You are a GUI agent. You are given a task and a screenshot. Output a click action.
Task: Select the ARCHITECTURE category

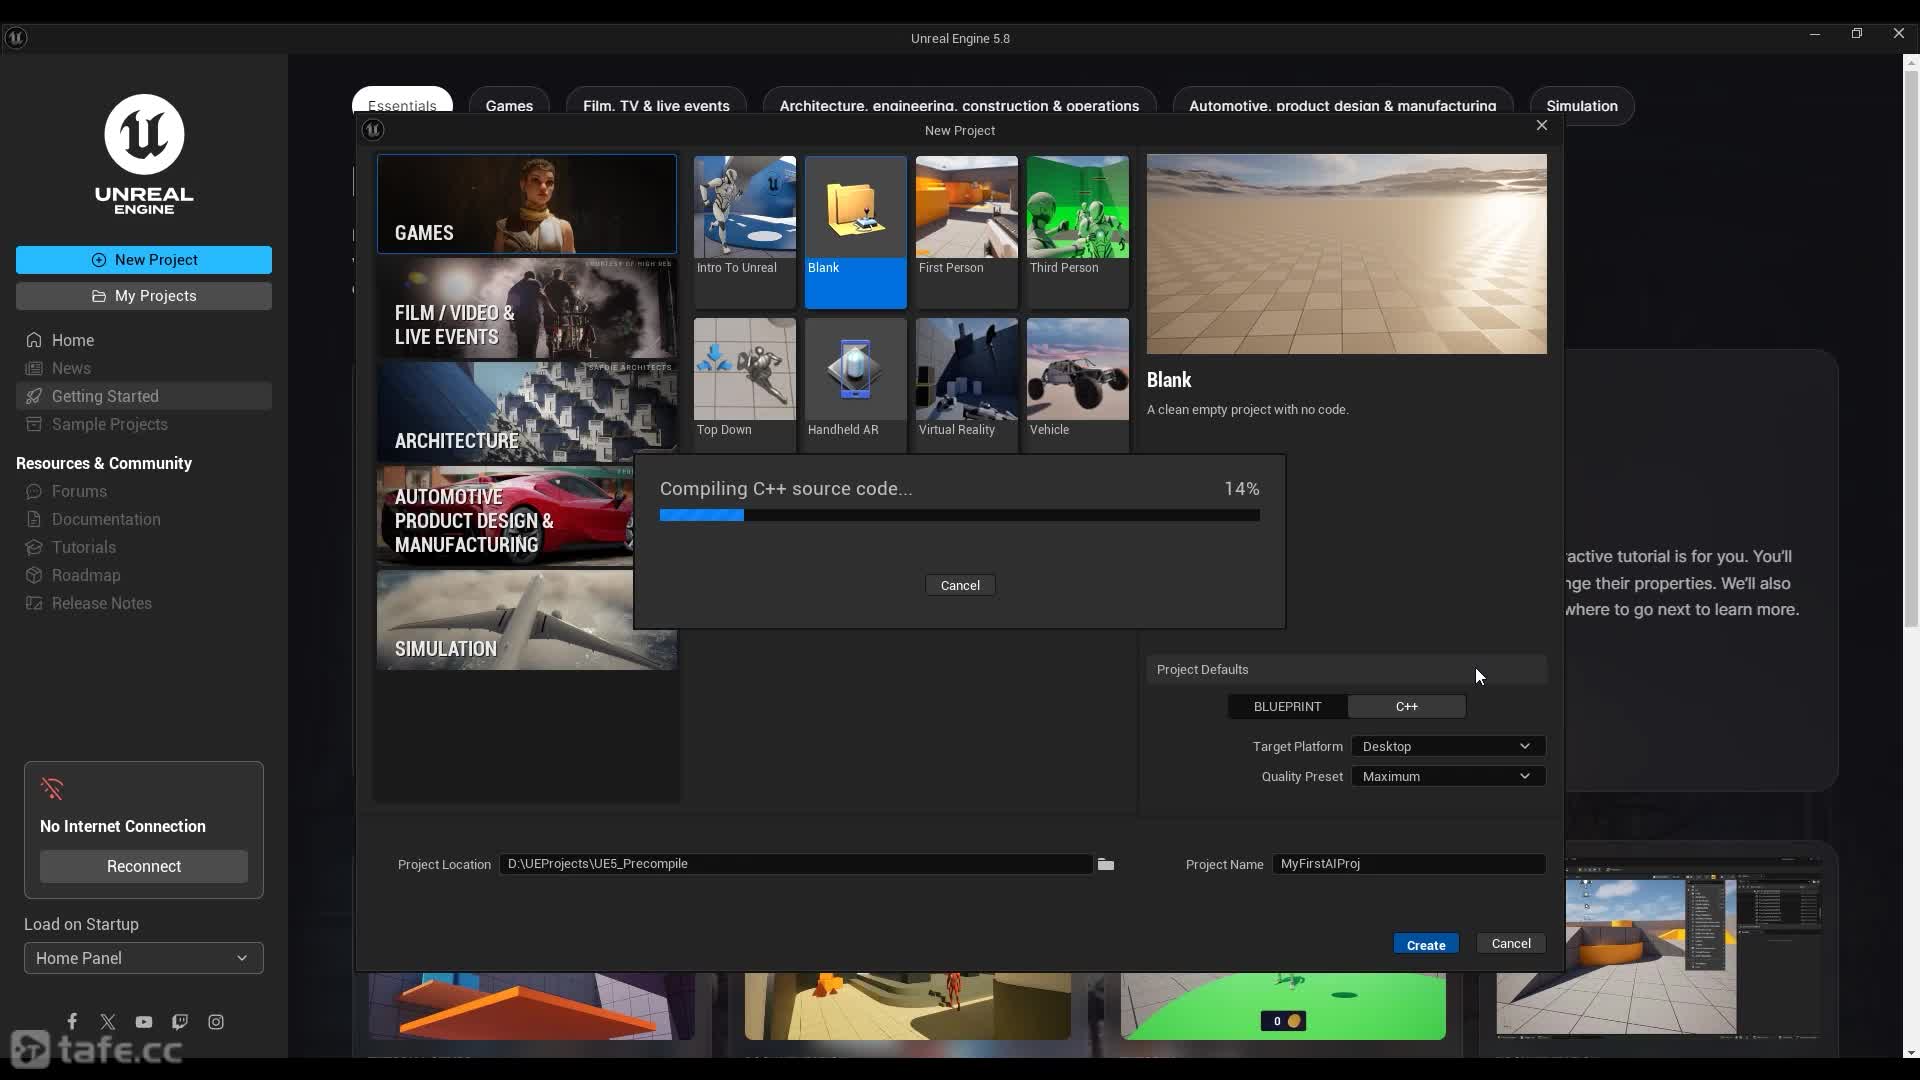(527, 412)
